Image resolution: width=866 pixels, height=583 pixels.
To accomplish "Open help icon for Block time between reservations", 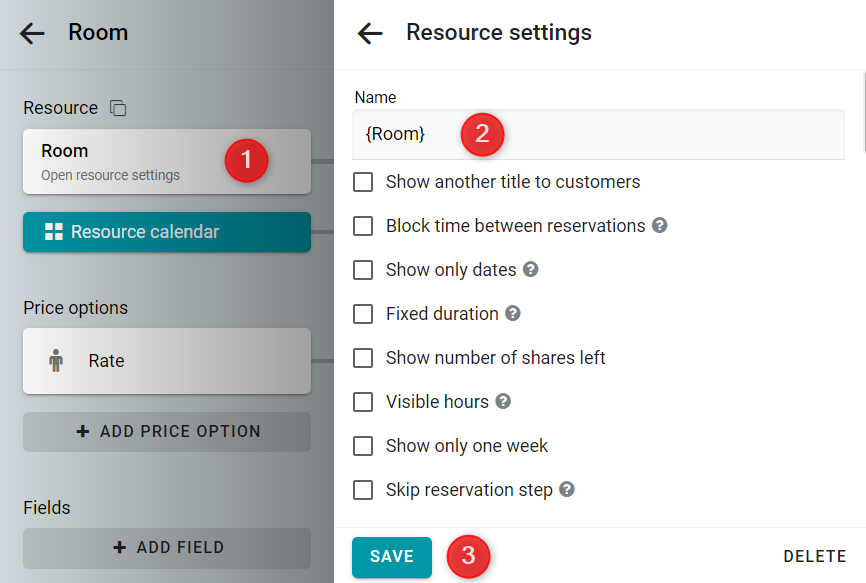I will (x=659, y=225).
